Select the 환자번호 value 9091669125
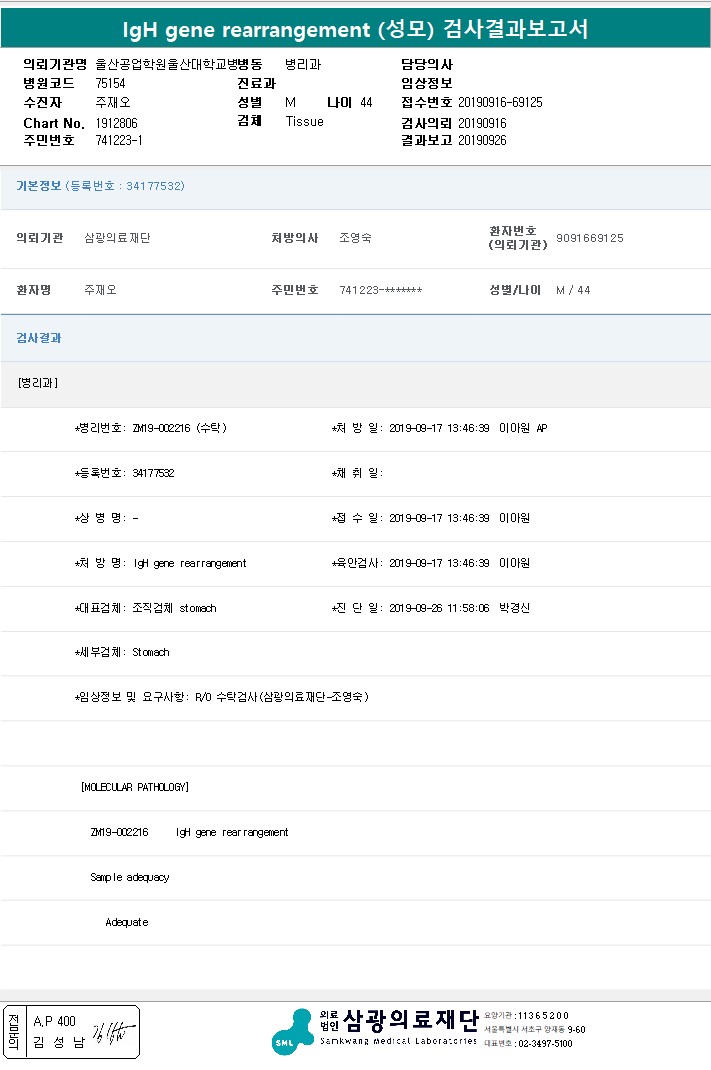Image resolution: width=711 pixels, height=1070 pixels. click(589, 238)
